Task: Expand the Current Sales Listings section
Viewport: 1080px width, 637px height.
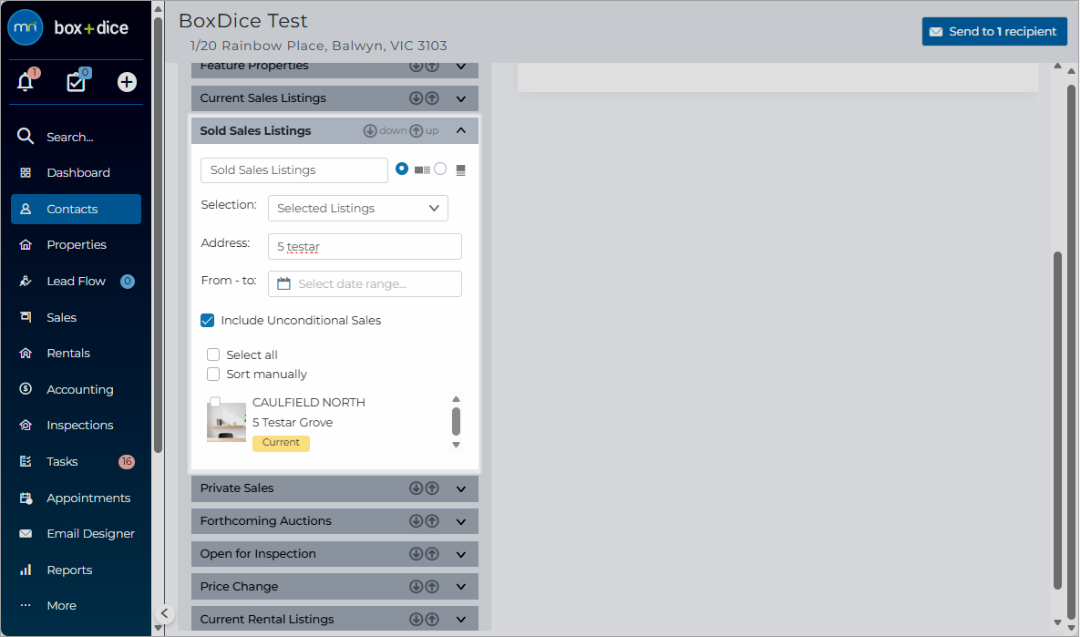Action: point(461,98)
